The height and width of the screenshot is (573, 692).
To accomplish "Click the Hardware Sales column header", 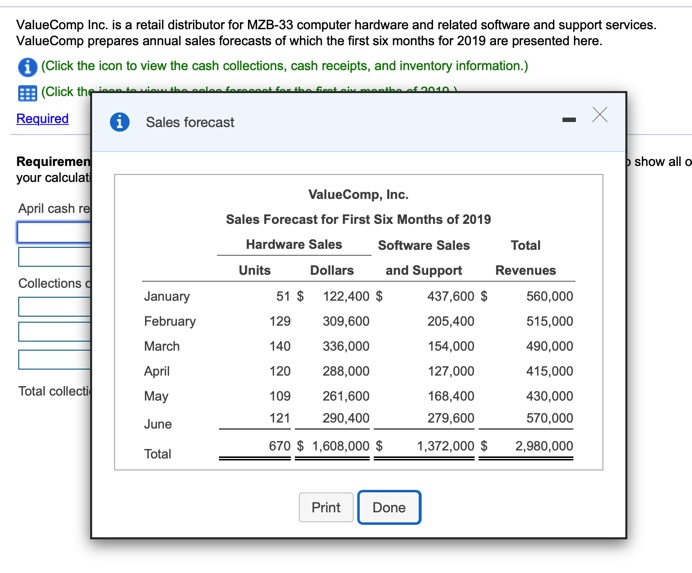I will (x=294, y=245).
